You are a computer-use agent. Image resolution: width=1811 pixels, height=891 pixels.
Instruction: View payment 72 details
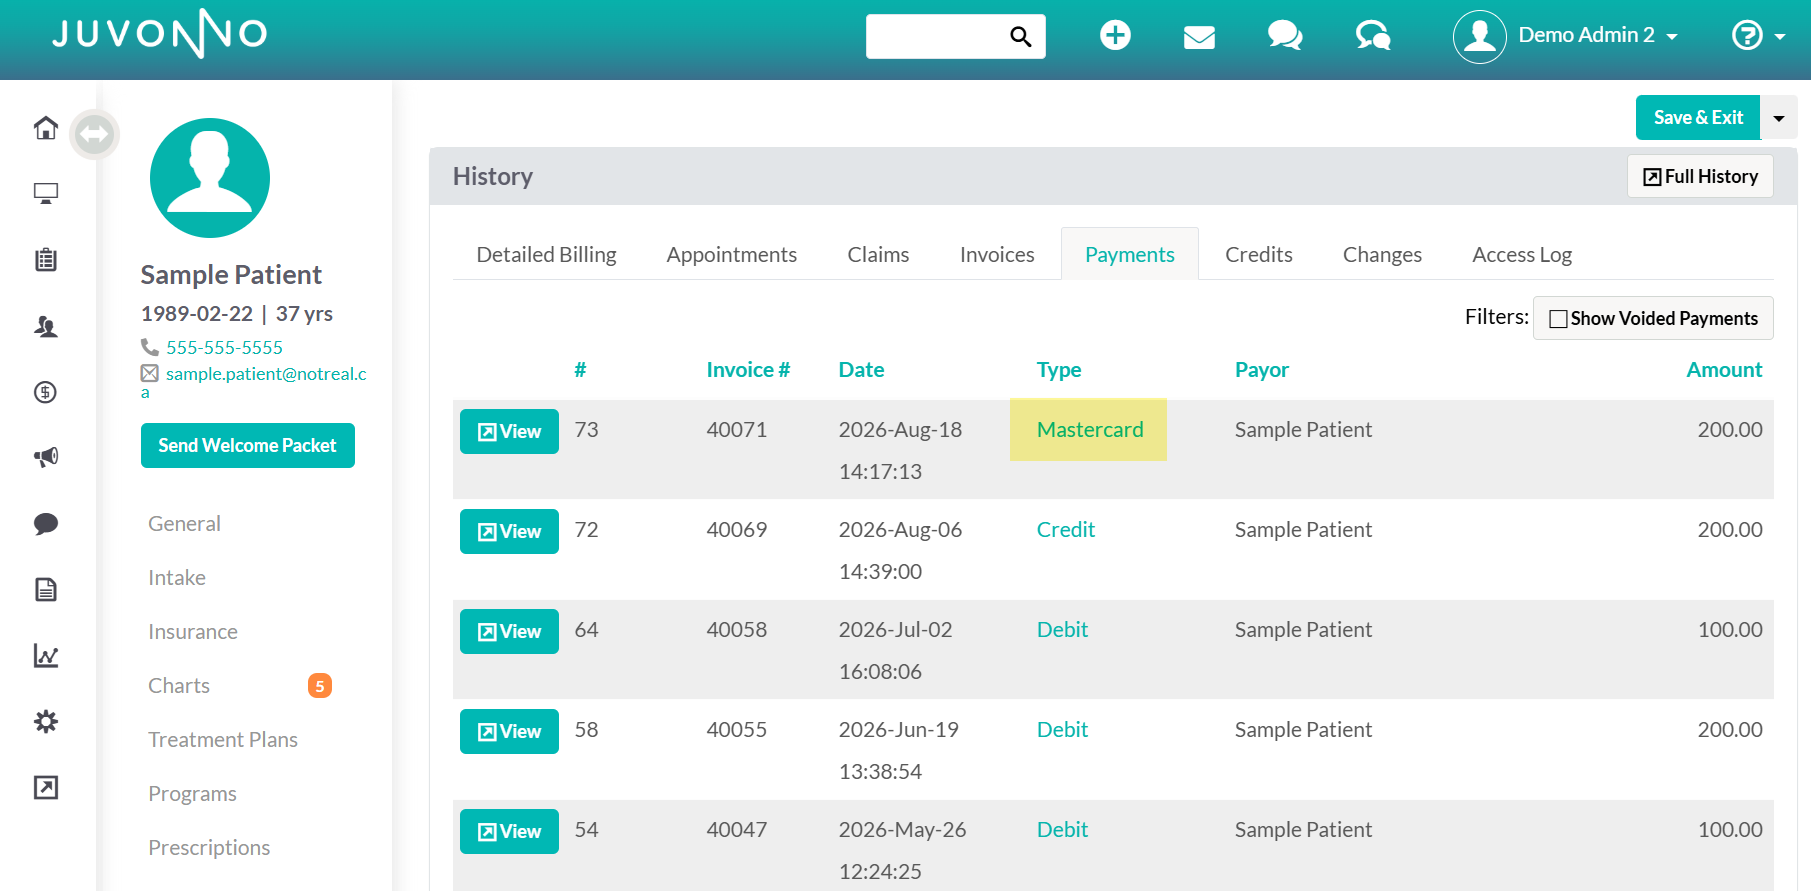point(509,531)
